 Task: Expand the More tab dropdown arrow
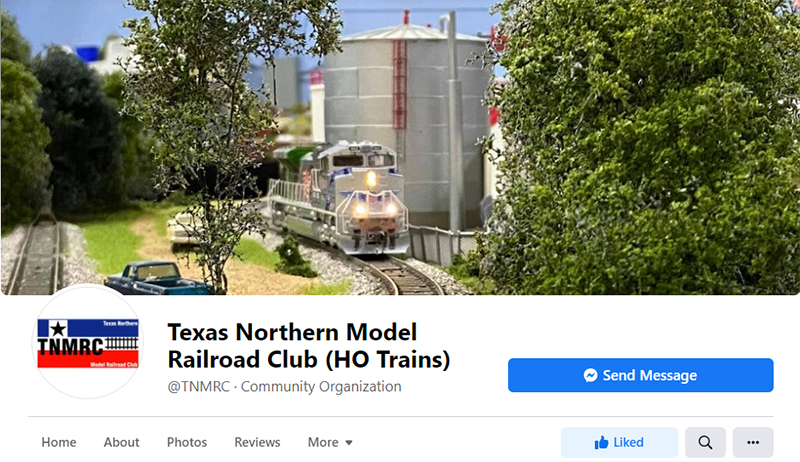[349, 443]
